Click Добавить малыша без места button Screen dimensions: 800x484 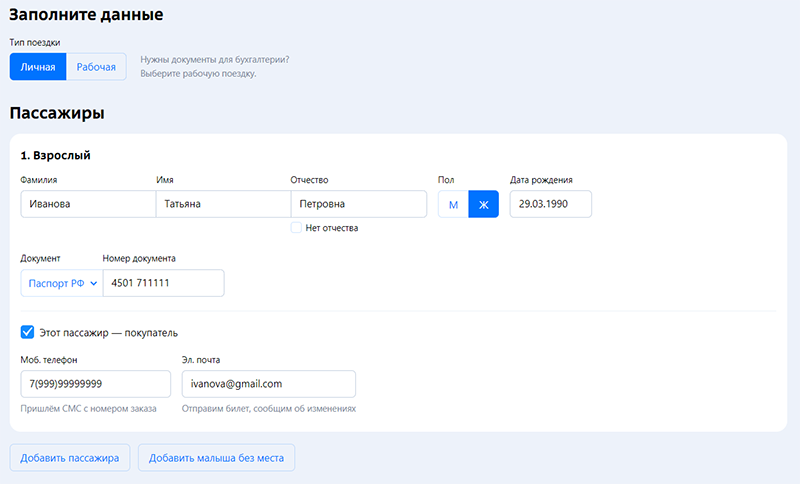(x=216, y=458)
